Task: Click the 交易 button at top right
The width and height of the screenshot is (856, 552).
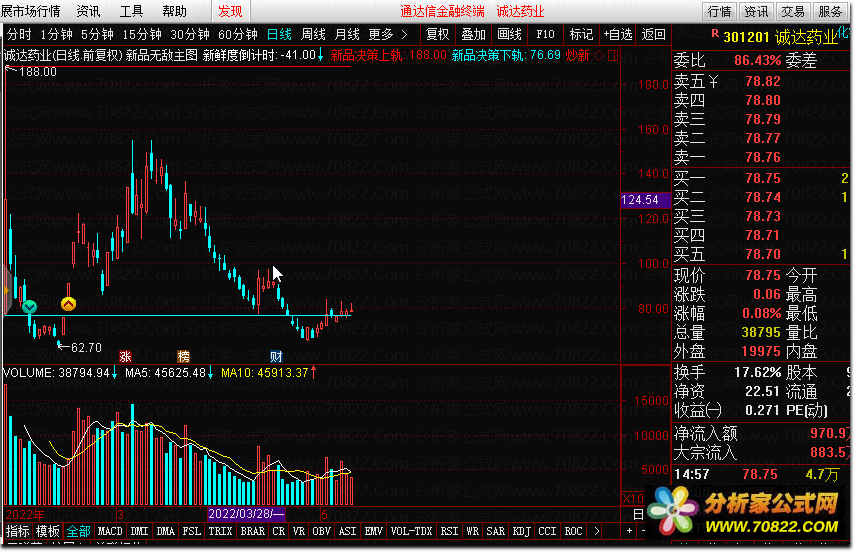Action: [793, 11]
